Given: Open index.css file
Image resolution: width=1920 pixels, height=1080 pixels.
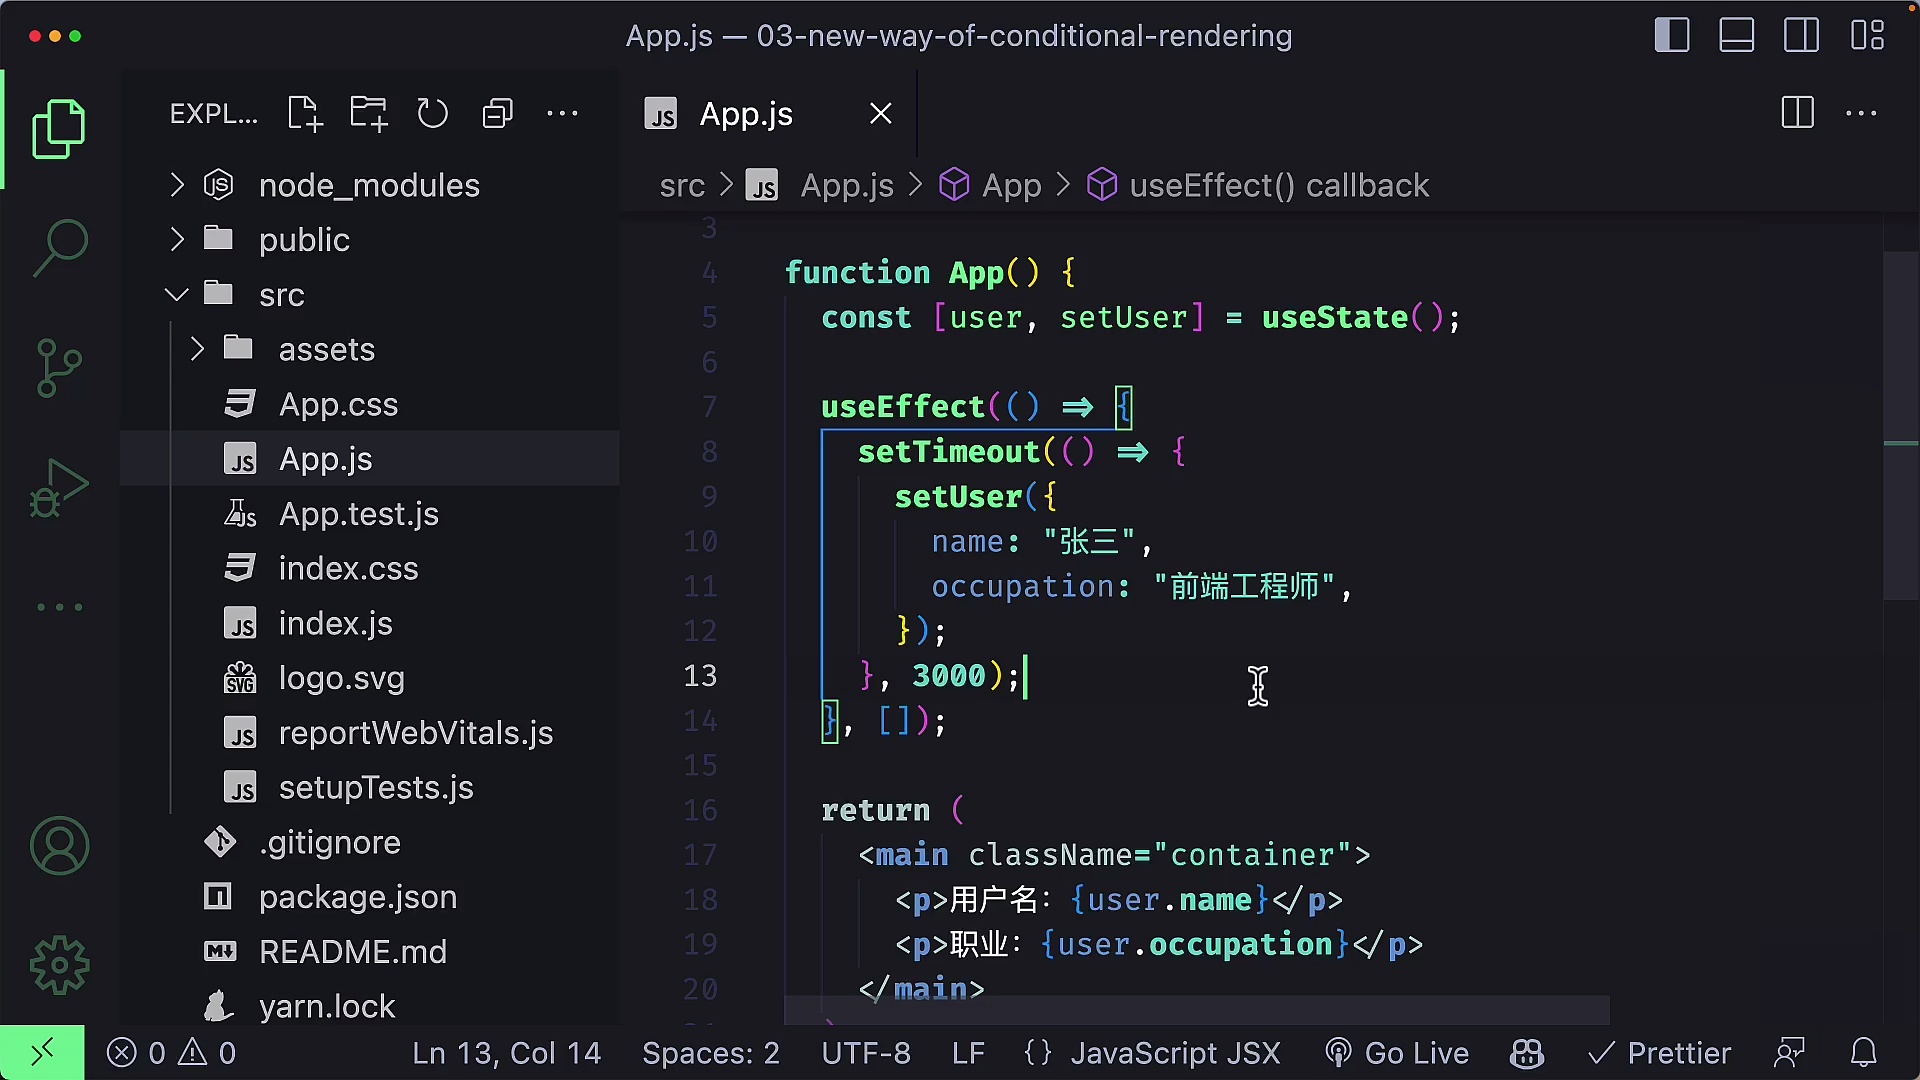Looking at the screenshot, I should [x=370, y=568].
